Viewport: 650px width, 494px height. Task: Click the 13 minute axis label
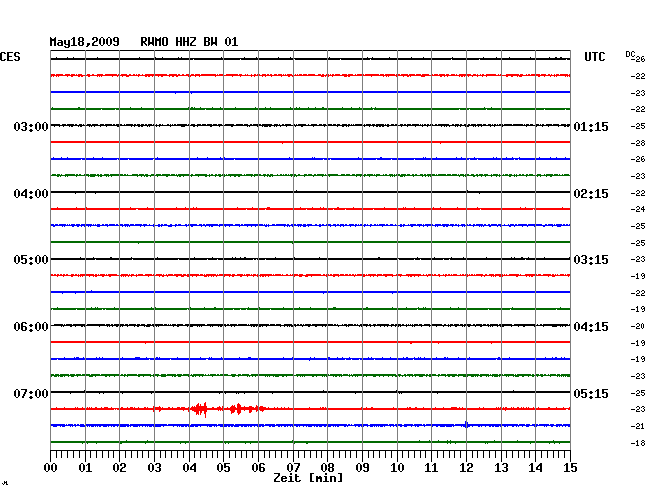[x=501, y=467]
